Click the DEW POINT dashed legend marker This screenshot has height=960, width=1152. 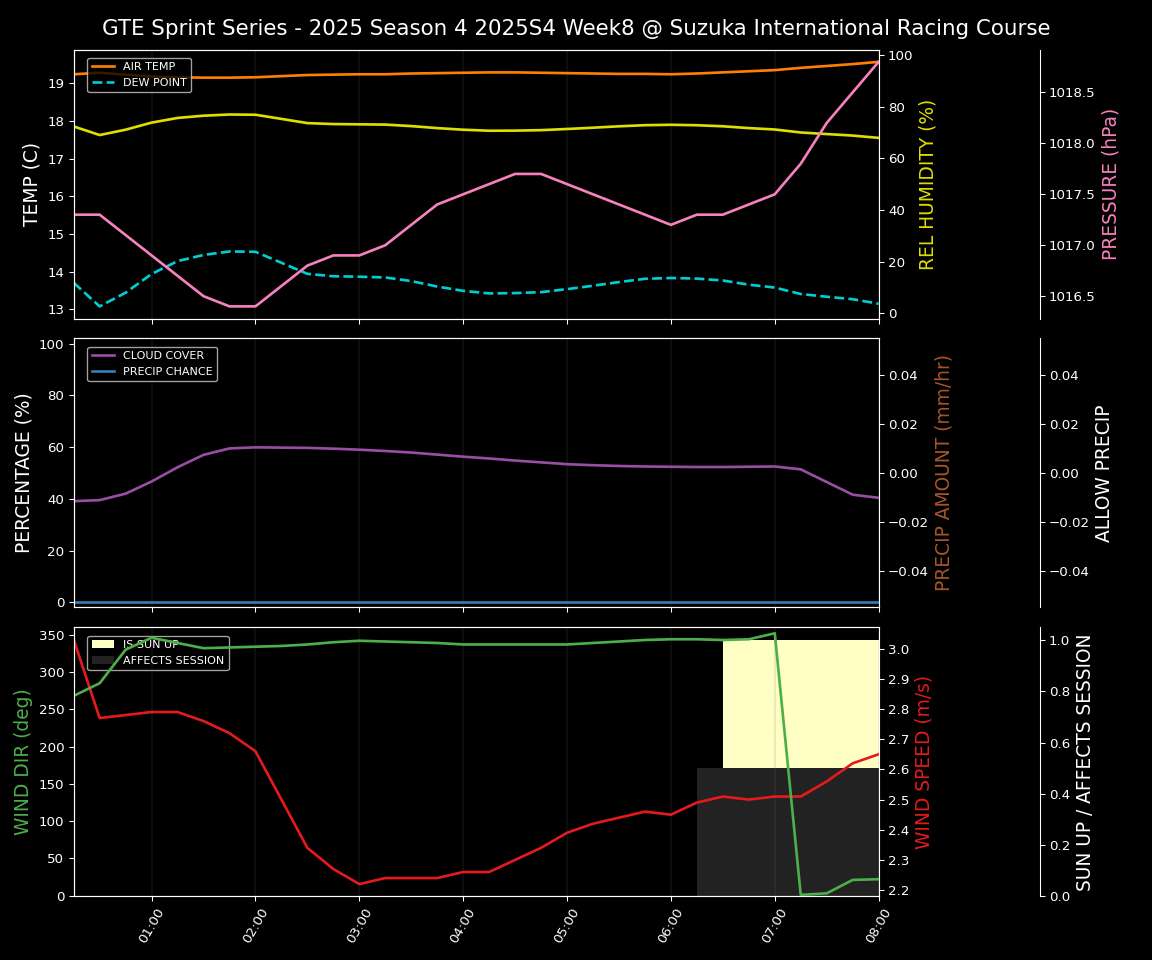coord(104,83)
